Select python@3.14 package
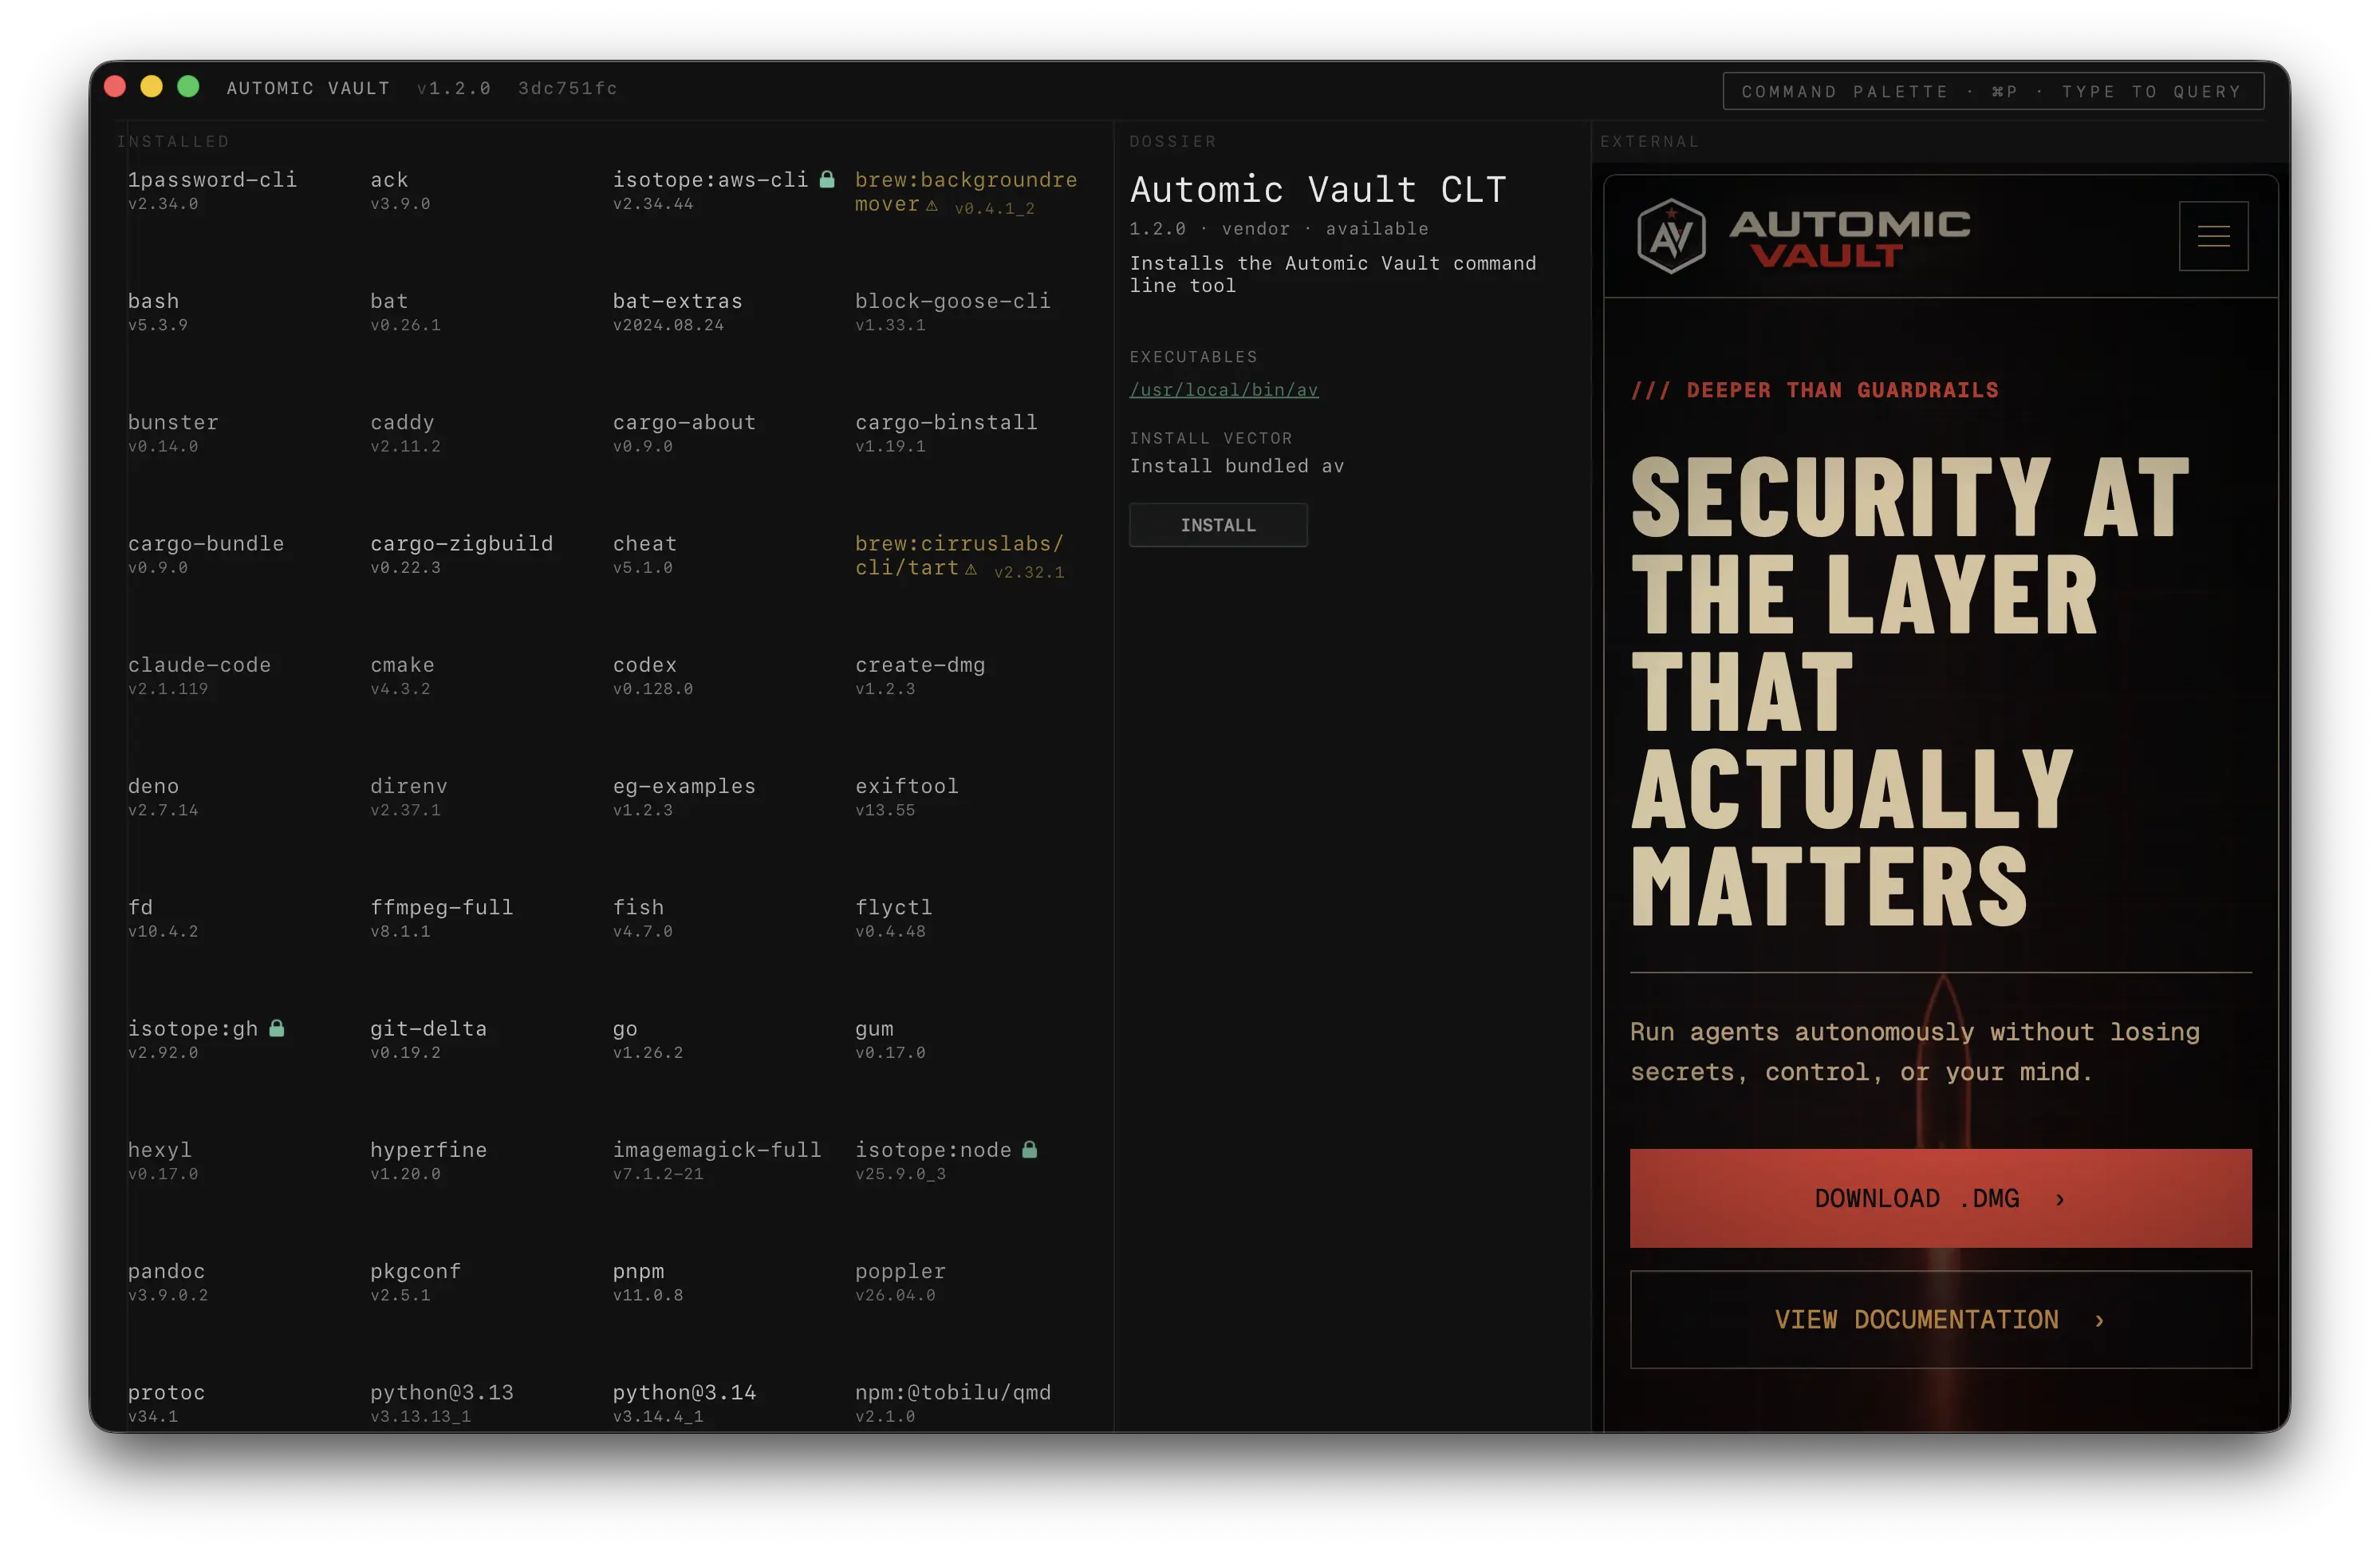Screen dimensions: 2380x1551 684,1403
